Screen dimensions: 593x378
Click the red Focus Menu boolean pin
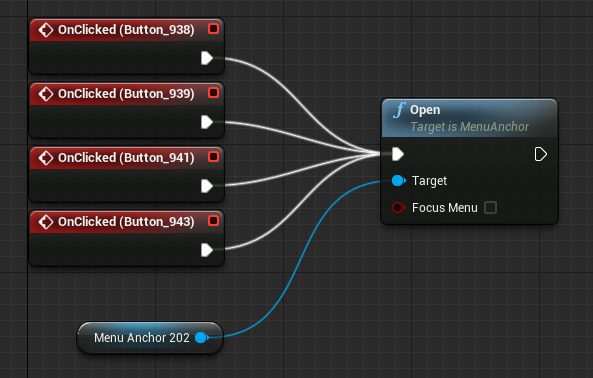tap(398, 208)
